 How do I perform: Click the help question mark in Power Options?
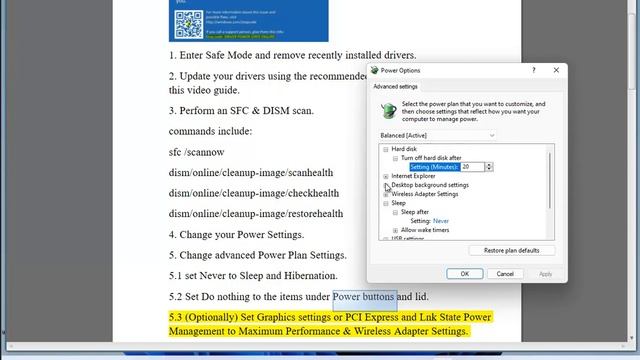tap(533, 70)
